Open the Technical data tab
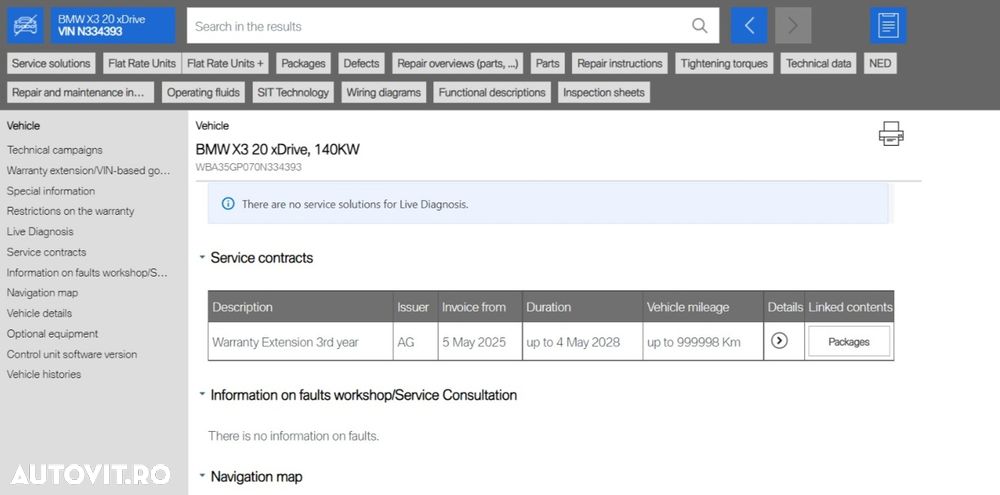 (x=818, y=63)
